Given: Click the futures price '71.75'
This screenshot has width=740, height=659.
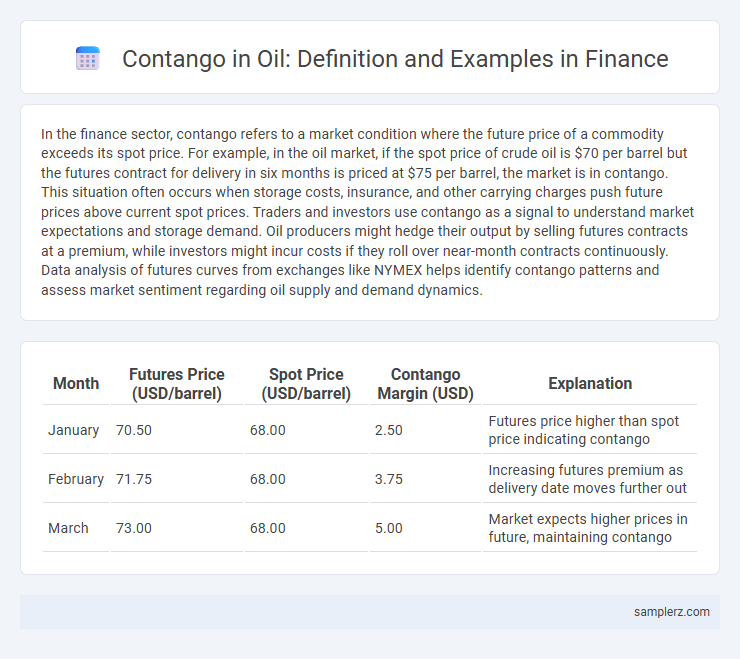Looking at the screenshot, I should point(134,479).
